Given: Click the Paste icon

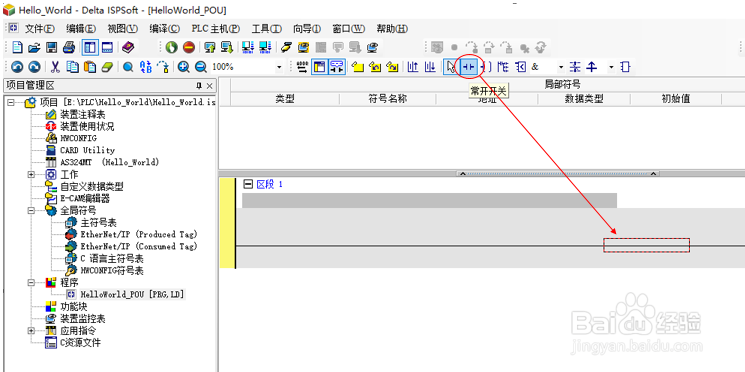Looking at the screenshot, I should click(x=90, y=67).
